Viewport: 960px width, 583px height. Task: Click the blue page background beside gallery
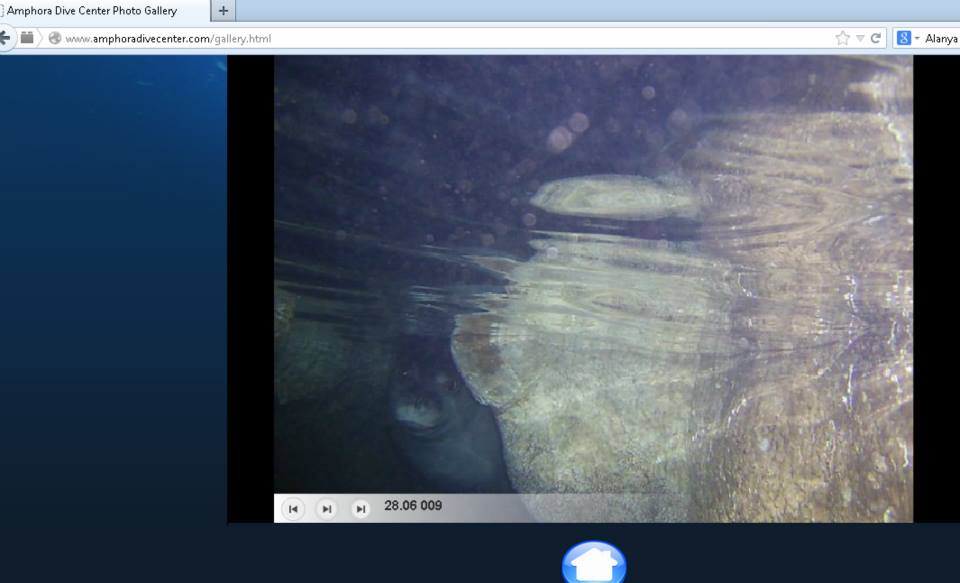(x=112, y=300)
